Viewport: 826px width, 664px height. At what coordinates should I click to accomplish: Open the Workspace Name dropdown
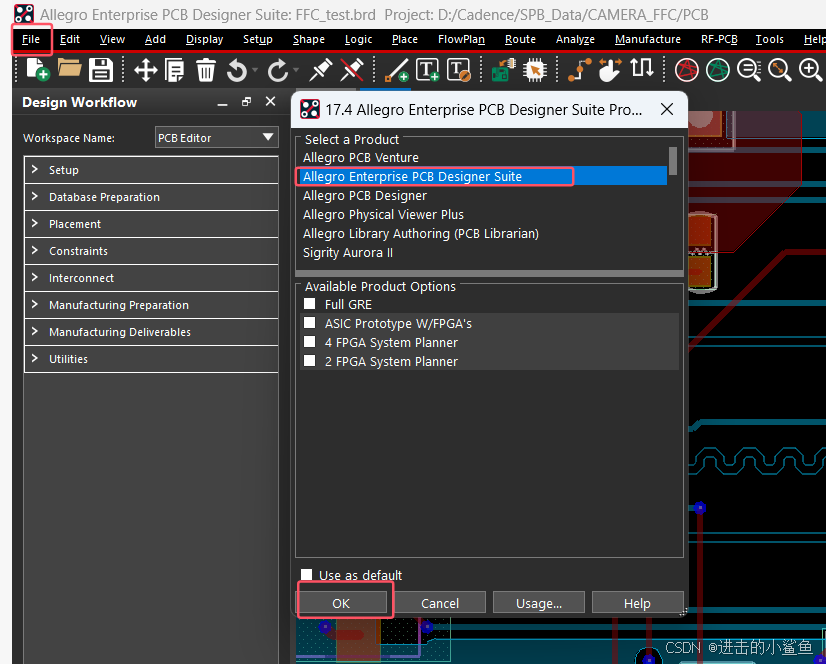pyautogui.click(x=217, y=138)
